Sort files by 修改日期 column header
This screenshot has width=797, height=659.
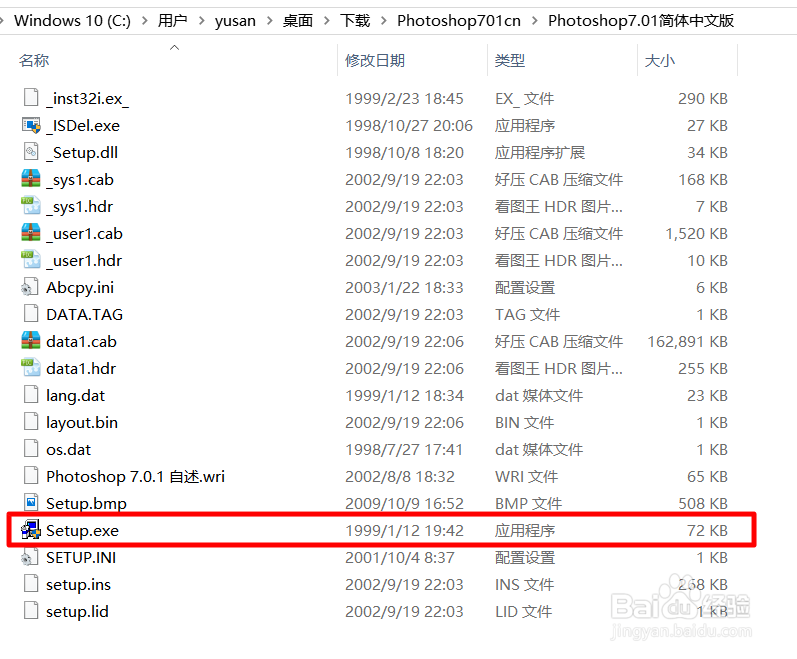(375, 60)
